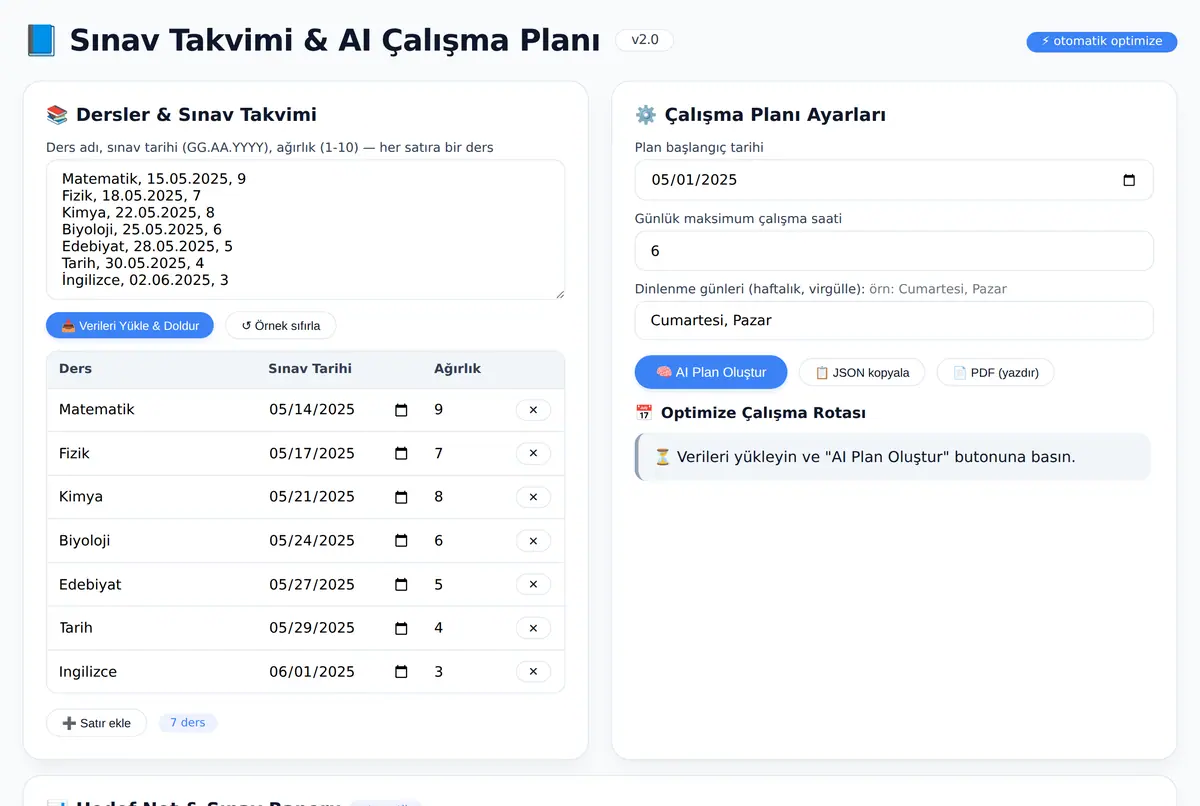Screen dimensions: 1200x806
Task: Edit the Edebiyat course name field
Action: tap(152, 584)
